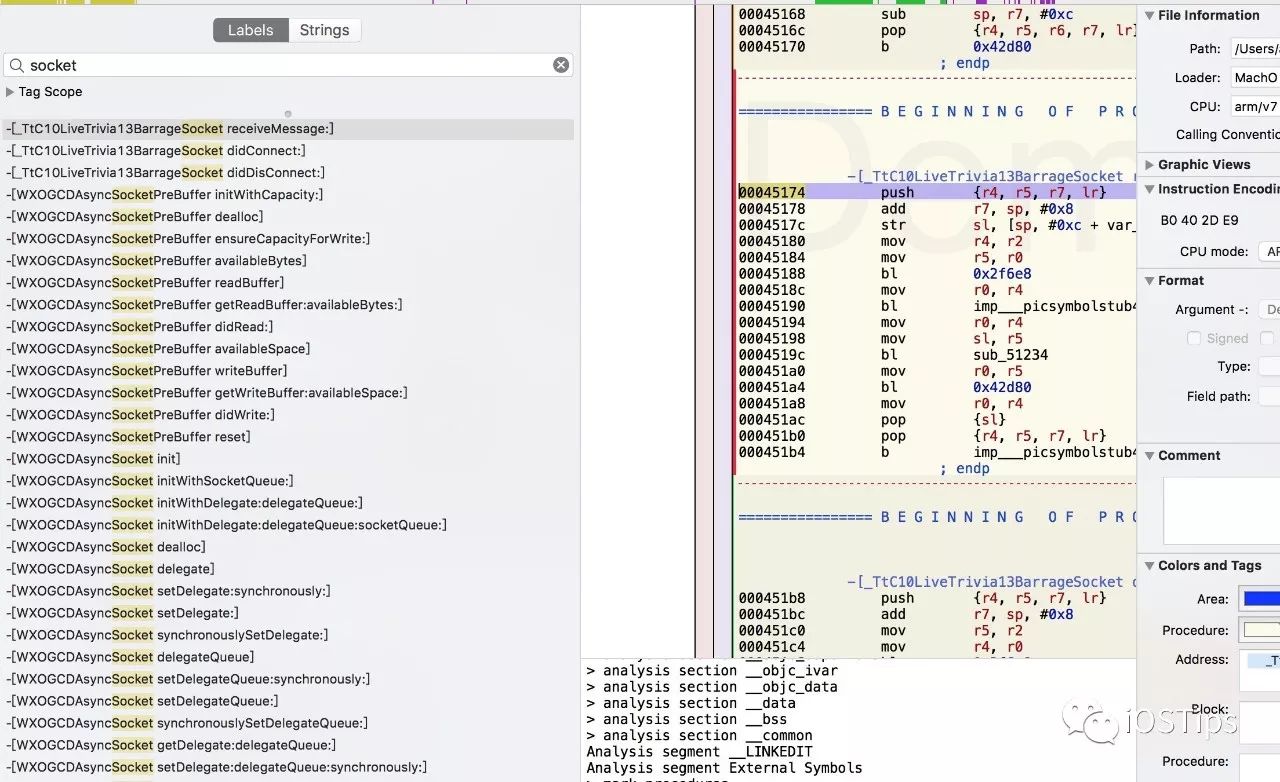Pick the blue Area color swatch
The width and height of the screenshot is (1280, 782).
pos(1260,599)
